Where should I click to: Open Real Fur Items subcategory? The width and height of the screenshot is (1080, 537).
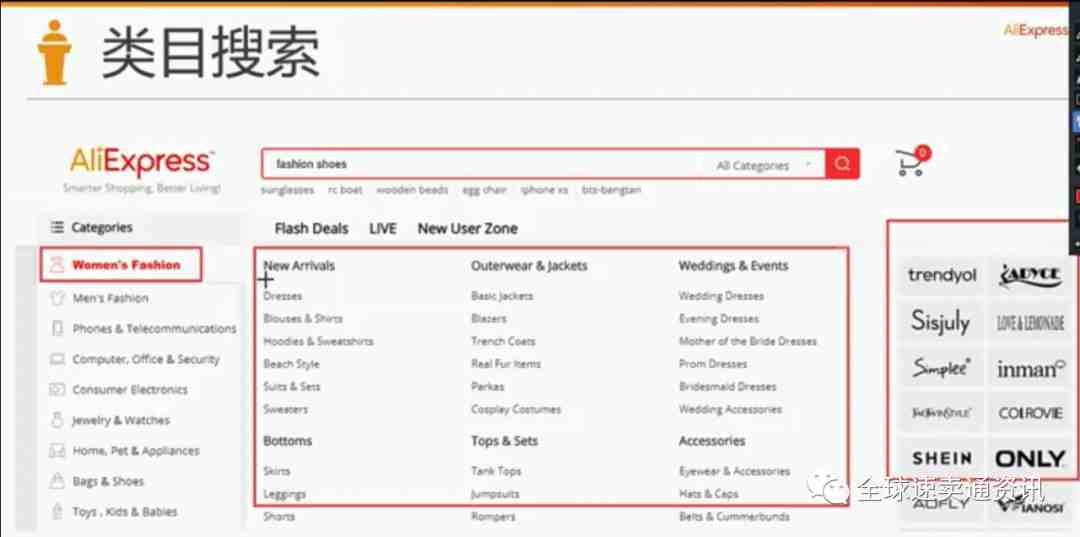click(506, 364)
